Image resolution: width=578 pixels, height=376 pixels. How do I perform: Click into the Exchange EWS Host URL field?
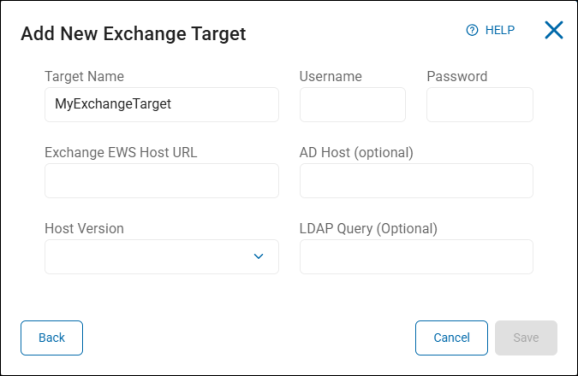click(x=161, y=181)
